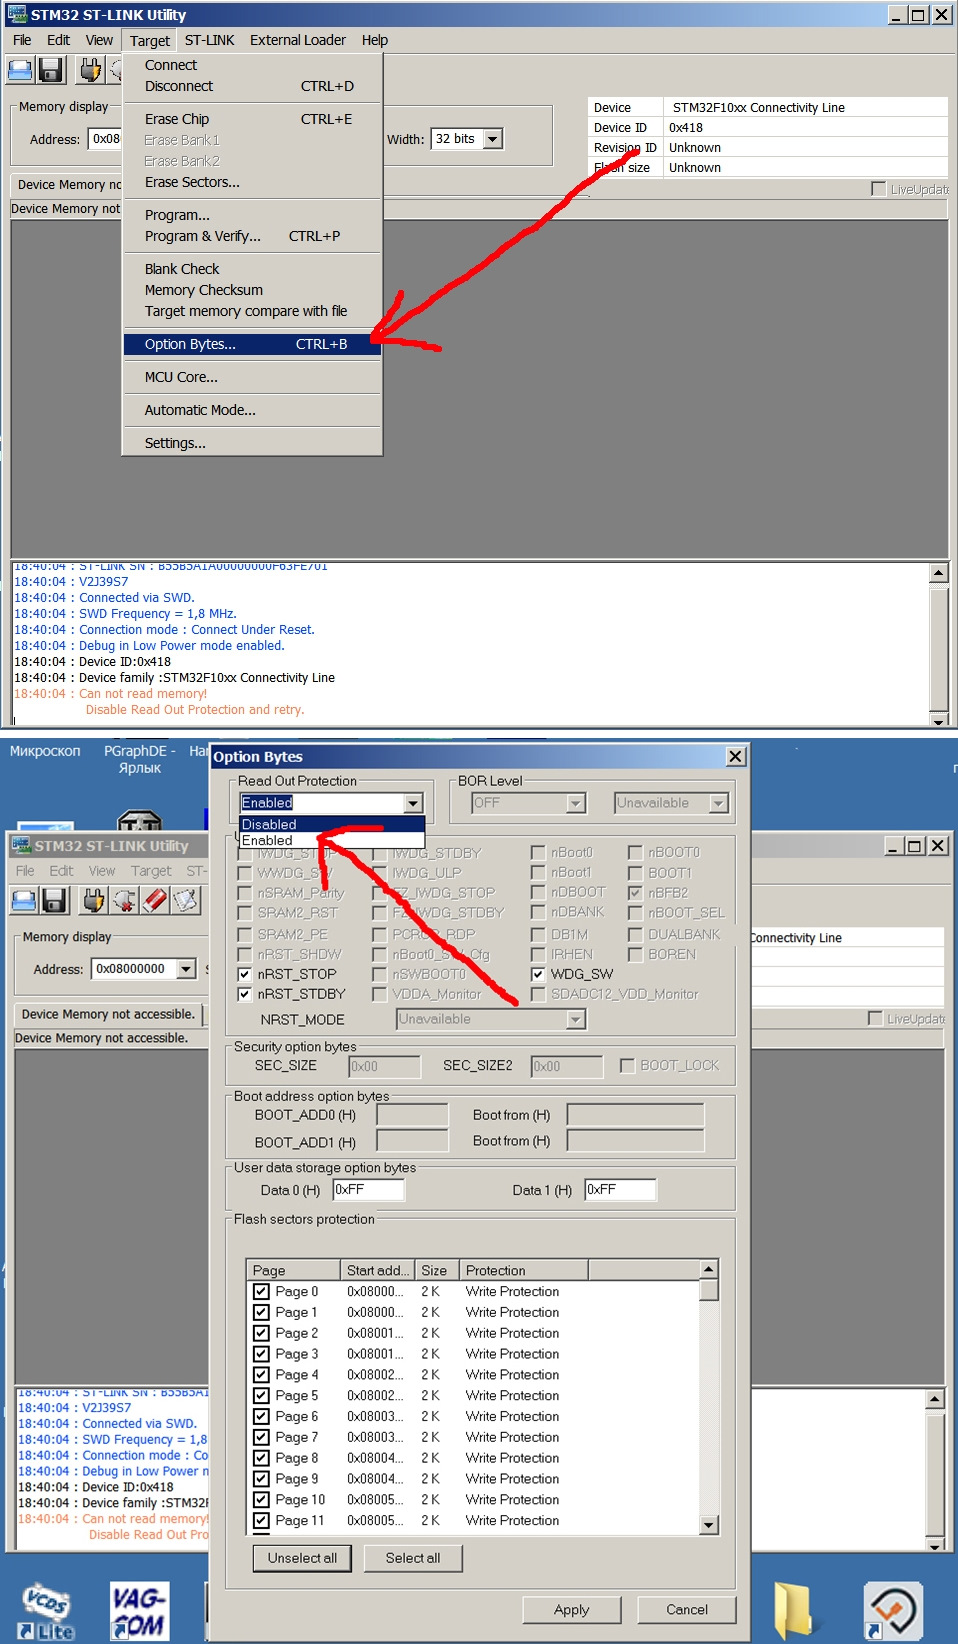This screenshot has height=1644, width=958.
Task: Toggle the nRST_STDBY checkbox
Action: pos(244,995)
